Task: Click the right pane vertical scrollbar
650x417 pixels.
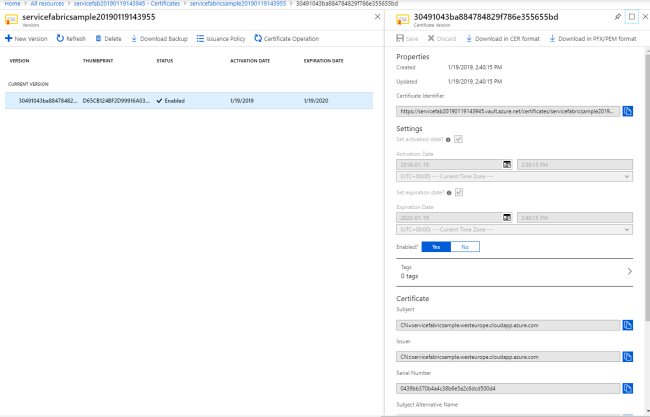Action: tap(648, 187)
